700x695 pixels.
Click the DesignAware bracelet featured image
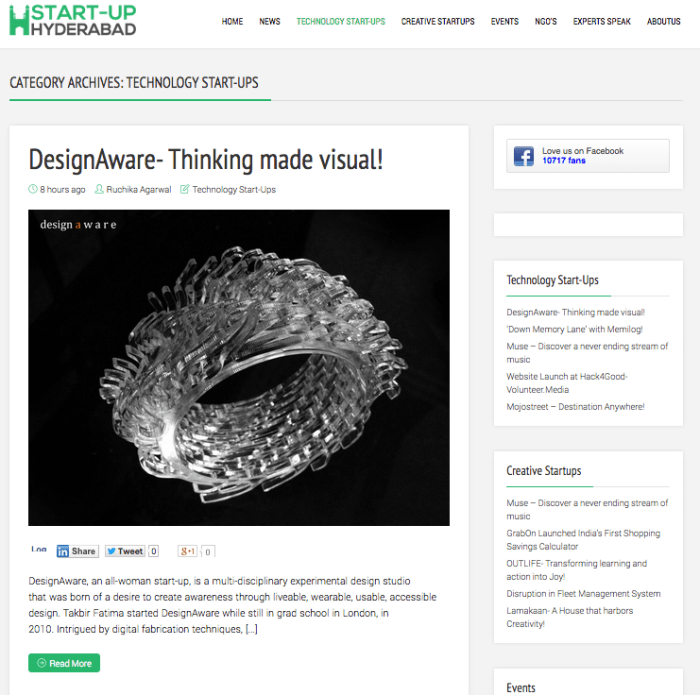[x=238, y=367]
